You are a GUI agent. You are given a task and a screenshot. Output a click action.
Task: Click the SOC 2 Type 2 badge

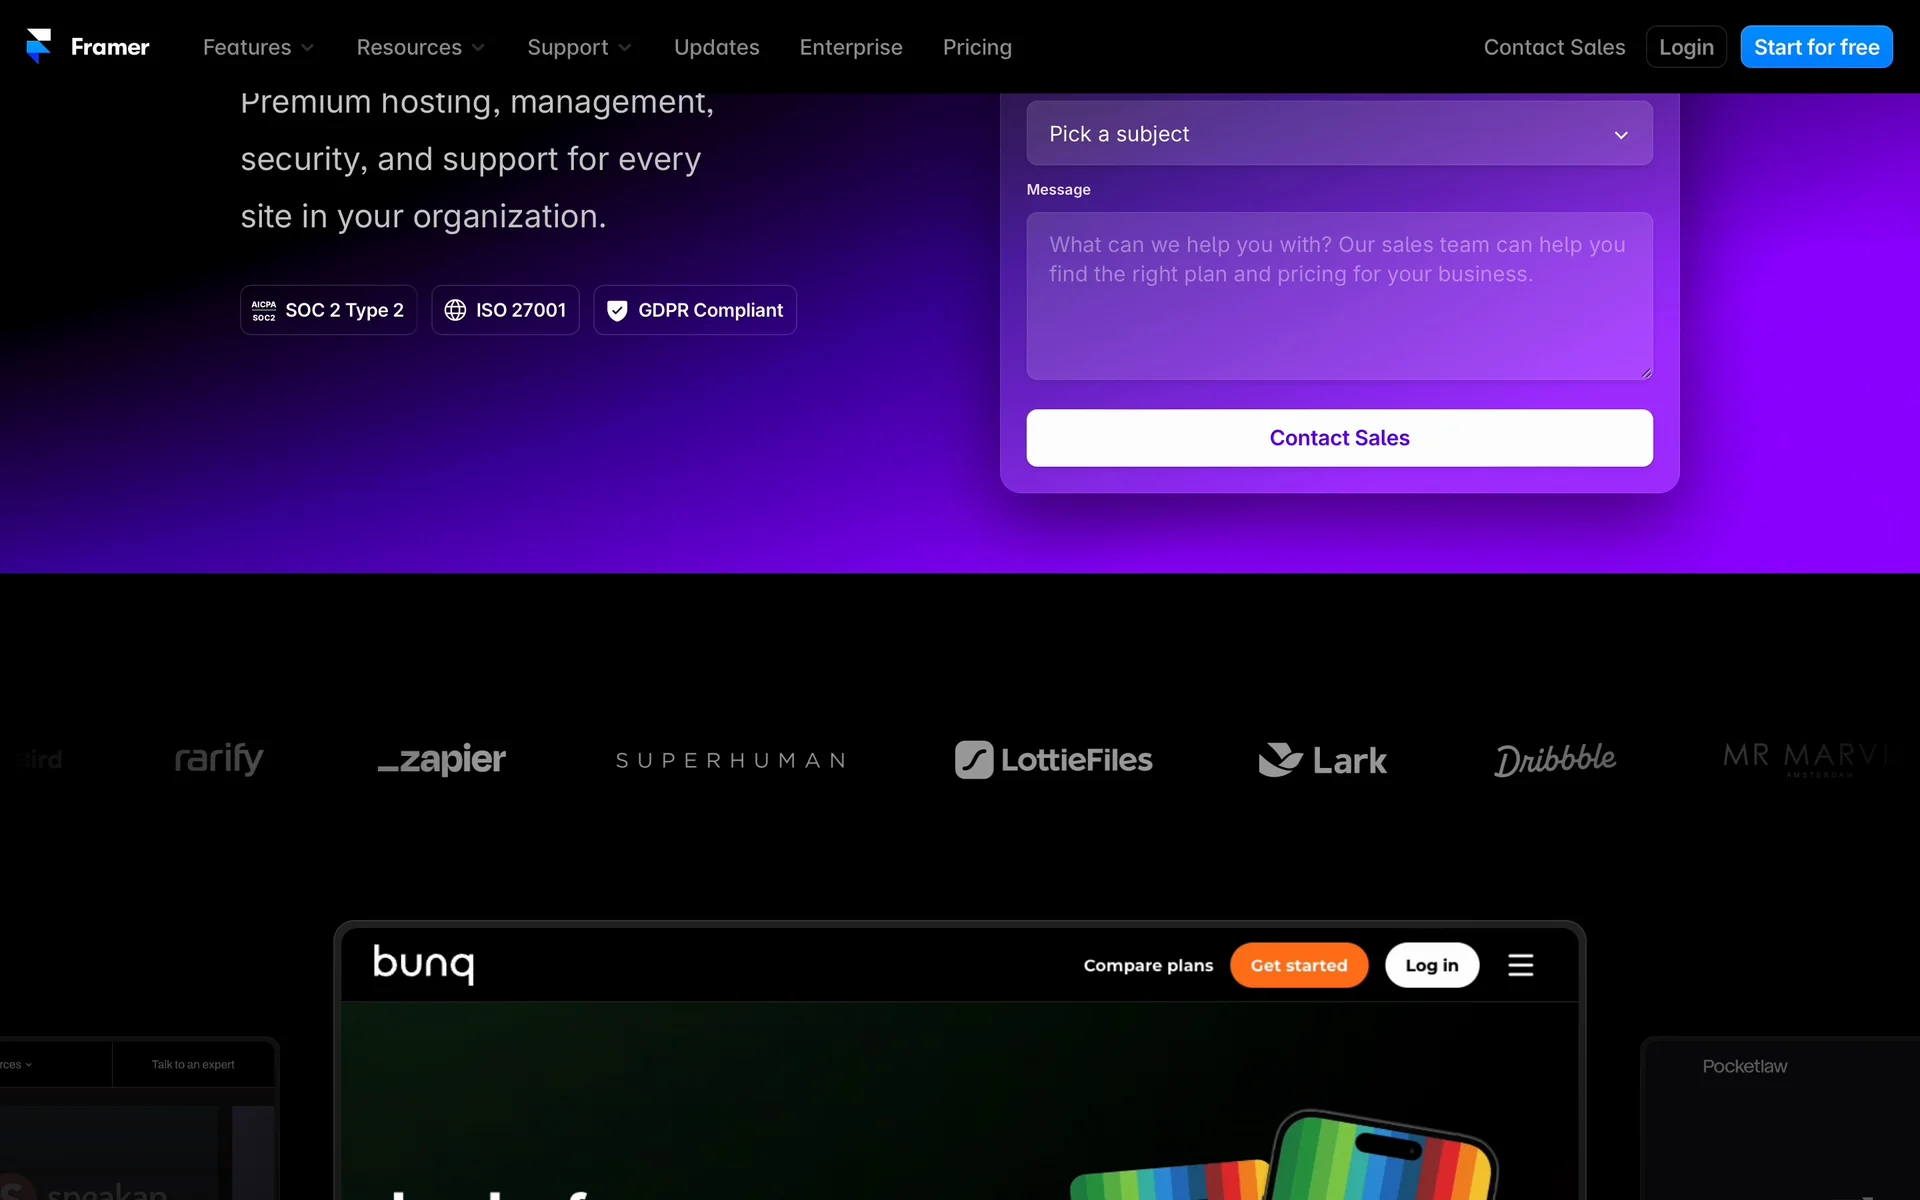[x=328, y=310]
